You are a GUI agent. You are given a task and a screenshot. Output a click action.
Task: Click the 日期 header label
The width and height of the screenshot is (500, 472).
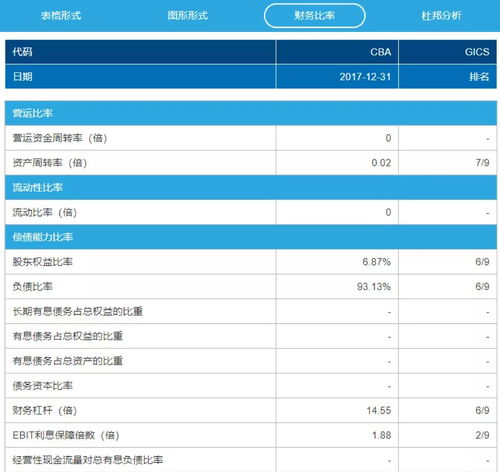click(22, 77)
